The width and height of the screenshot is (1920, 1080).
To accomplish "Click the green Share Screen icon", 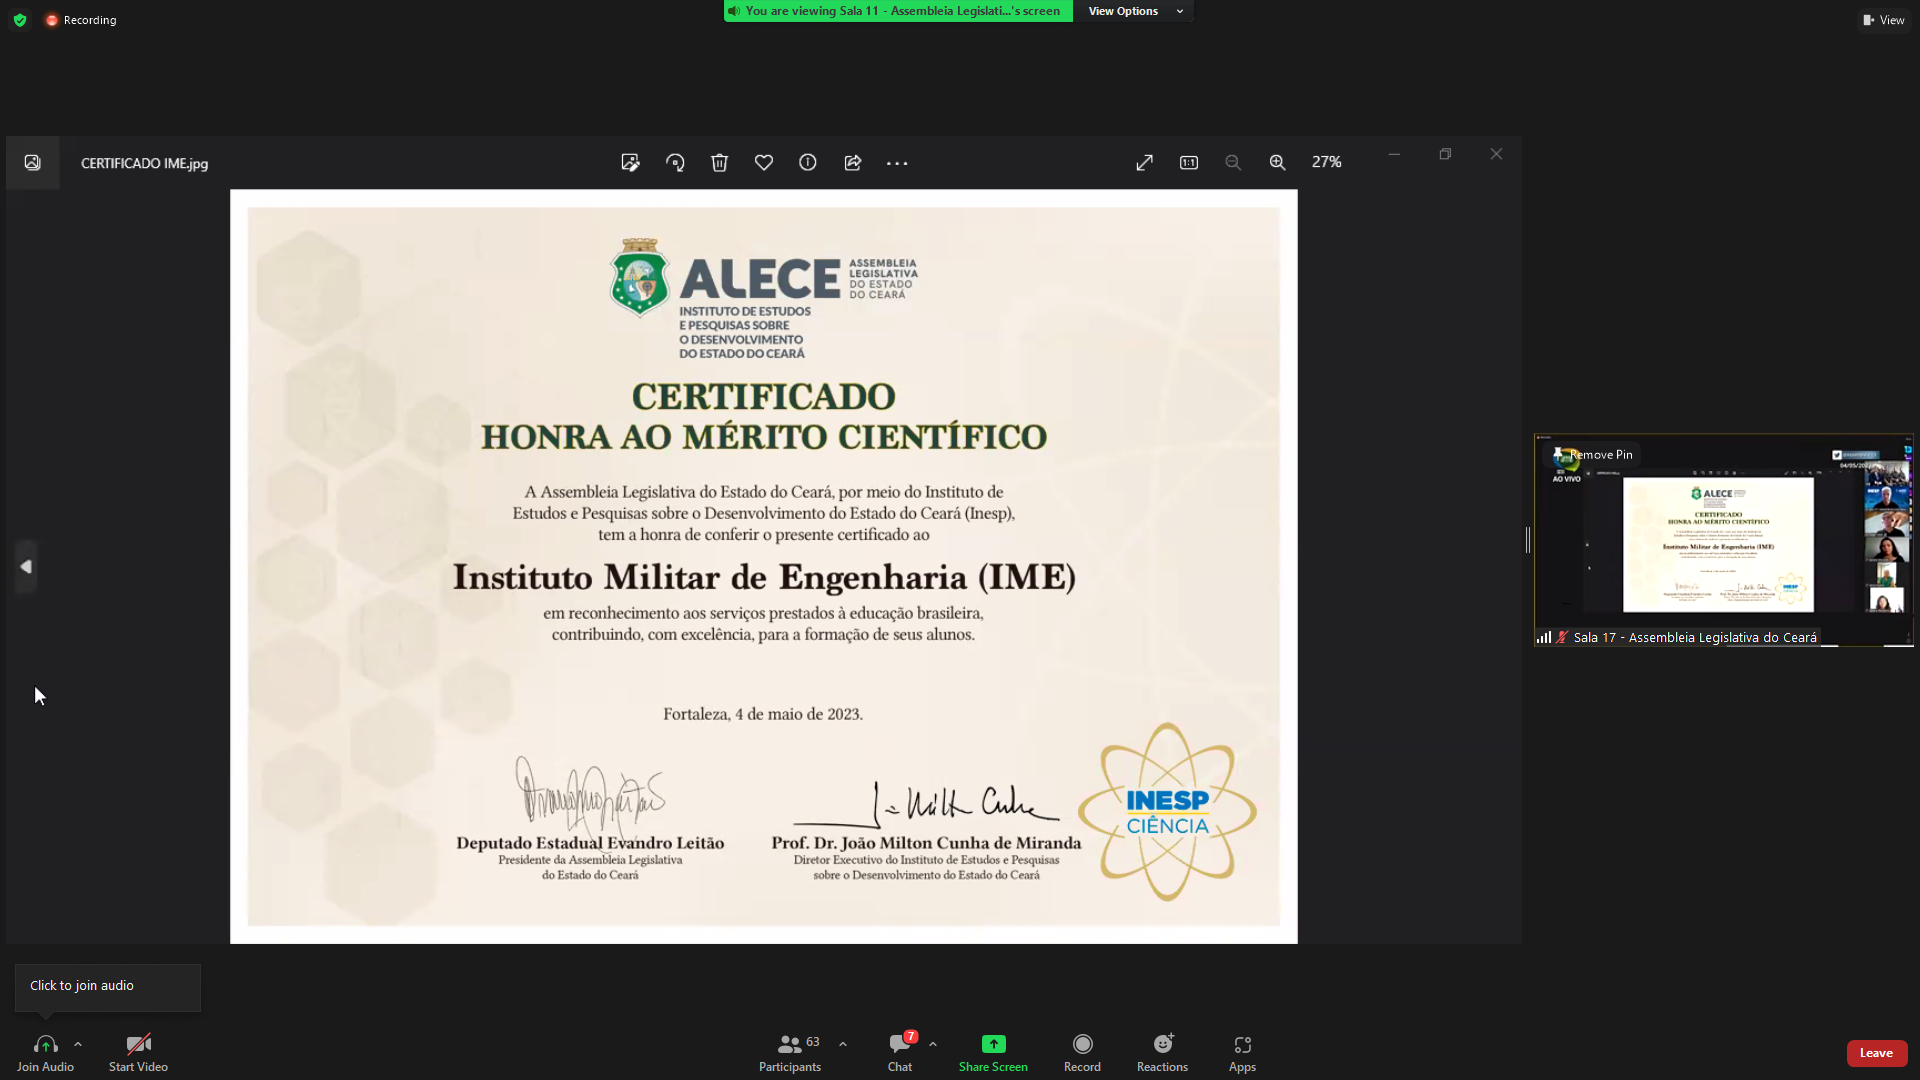I will (993, 1044).
